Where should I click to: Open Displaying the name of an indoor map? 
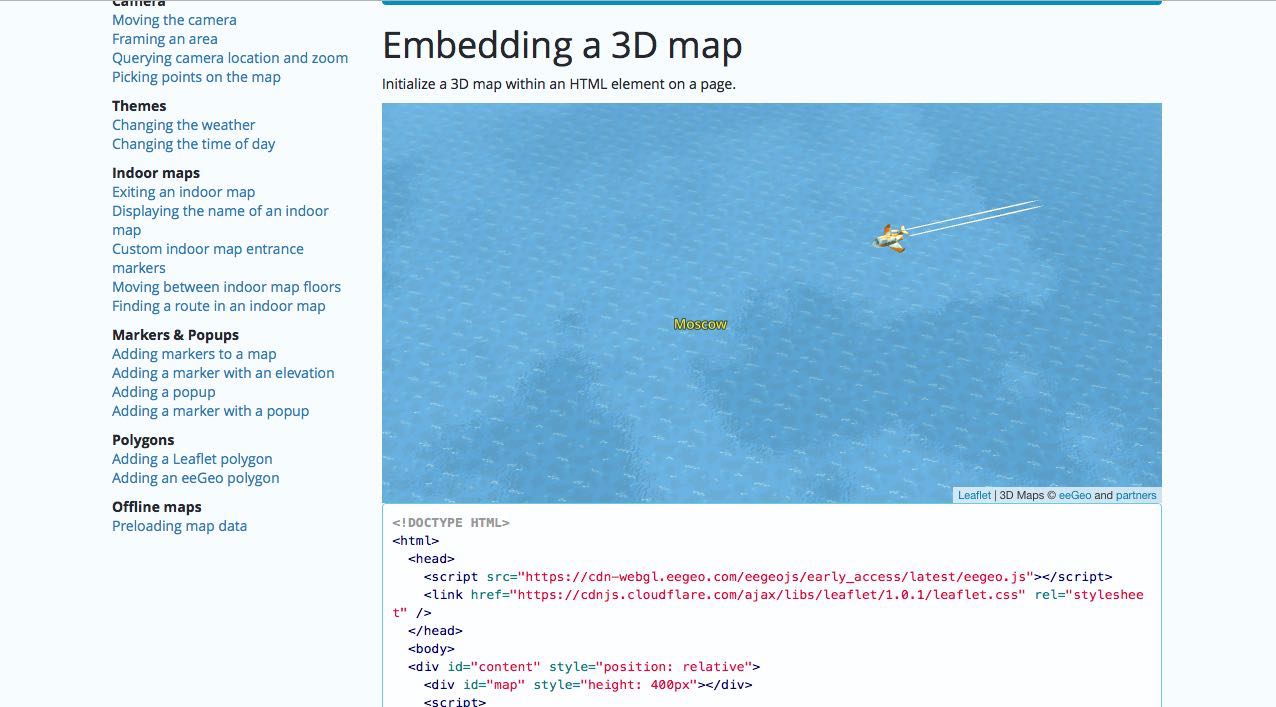click(220, 220)
